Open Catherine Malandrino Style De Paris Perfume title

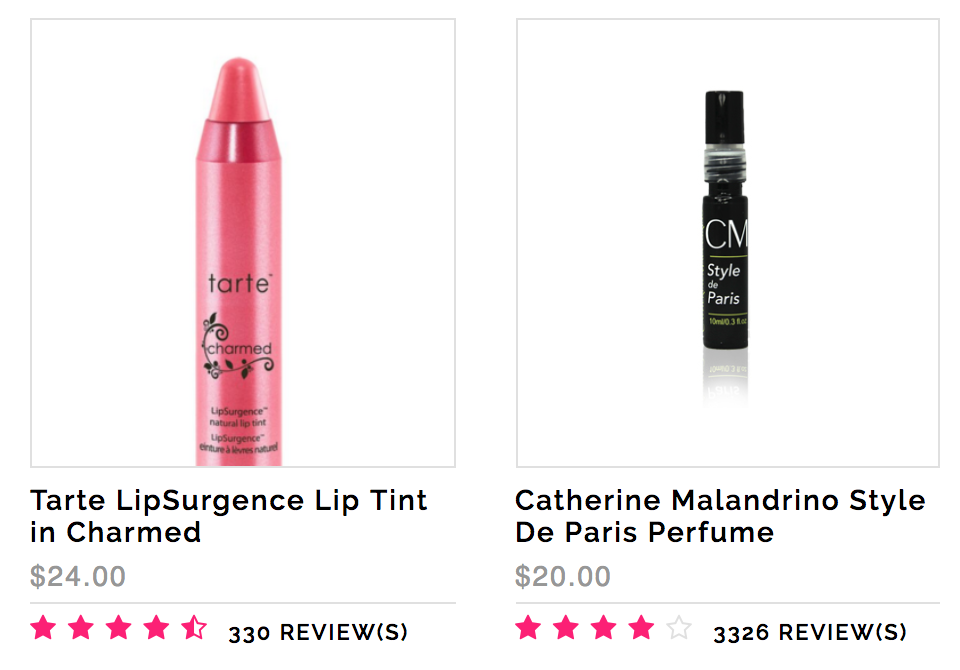point(720,516)
